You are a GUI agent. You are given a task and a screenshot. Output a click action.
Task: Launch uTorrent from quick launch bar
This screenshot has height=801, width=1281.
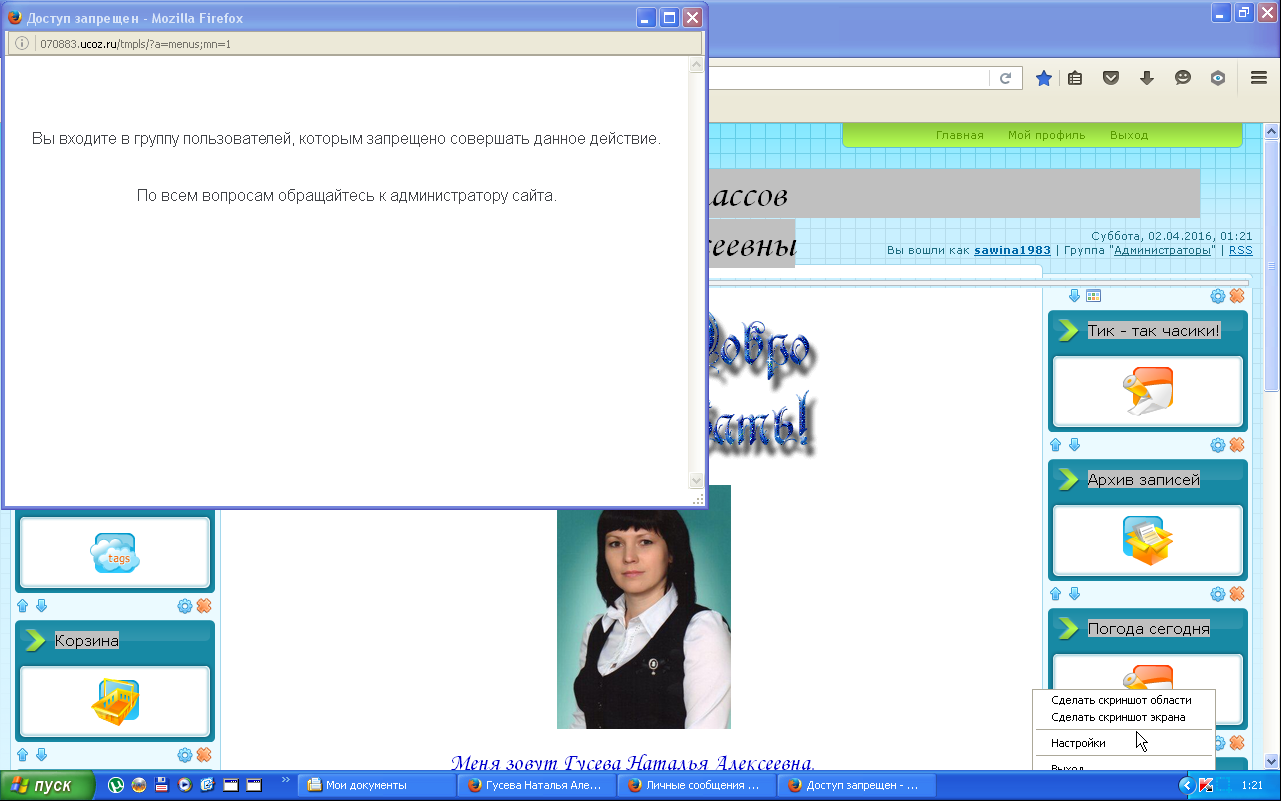116,786
